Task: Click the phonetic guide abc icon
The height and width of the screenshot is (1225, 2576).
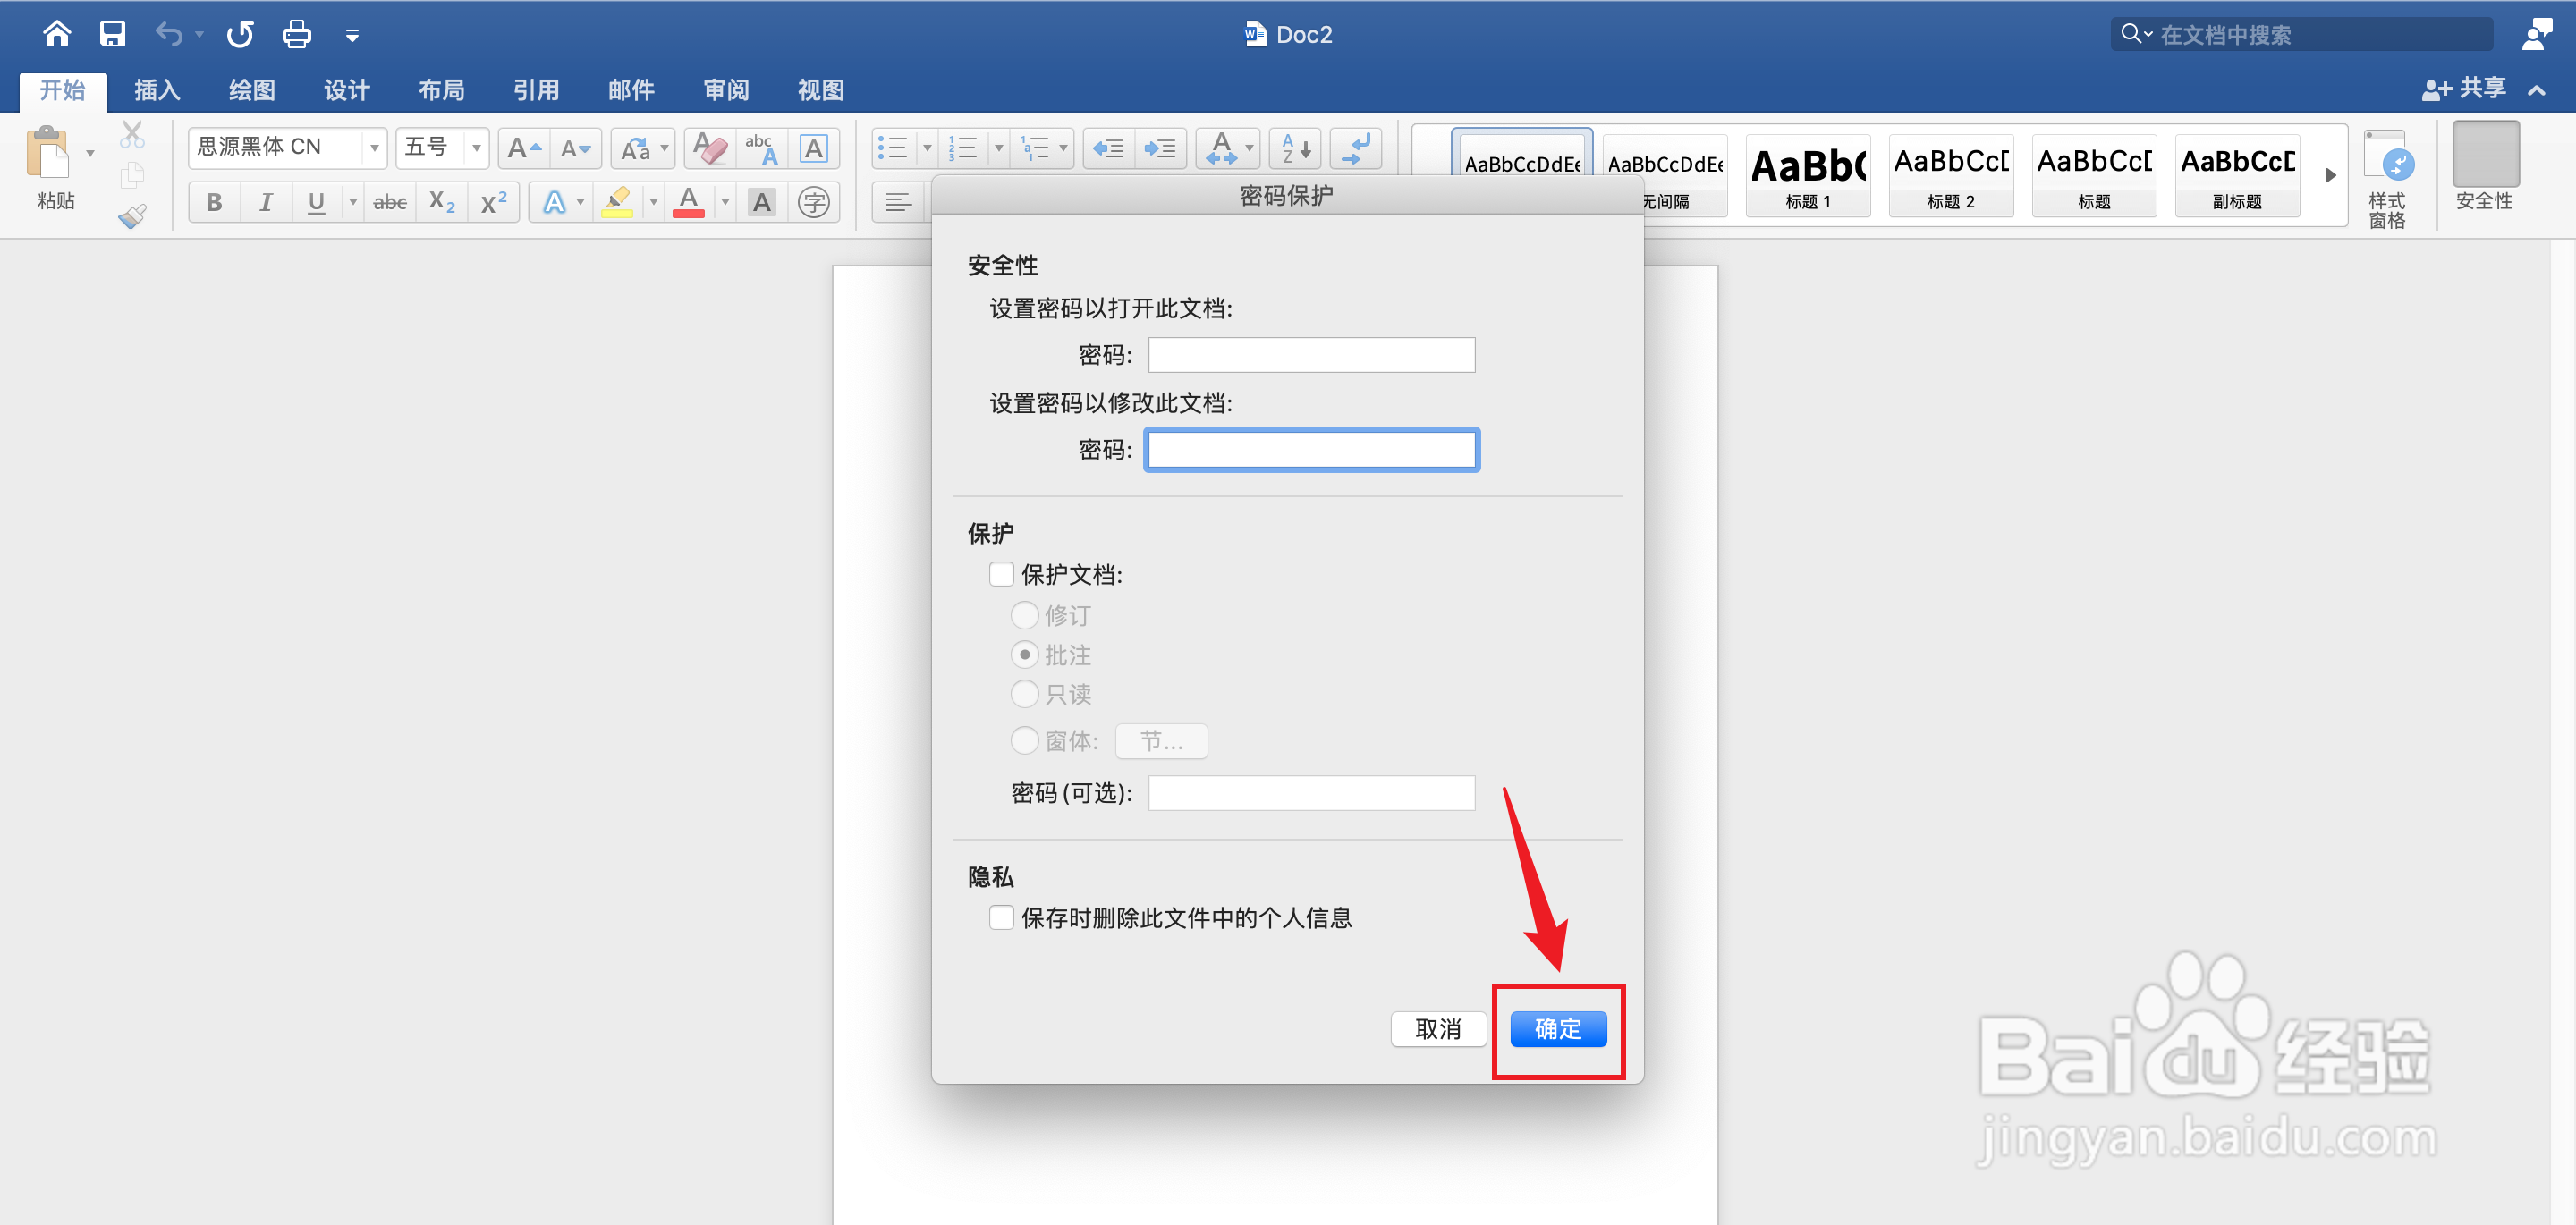Action: 762,149
